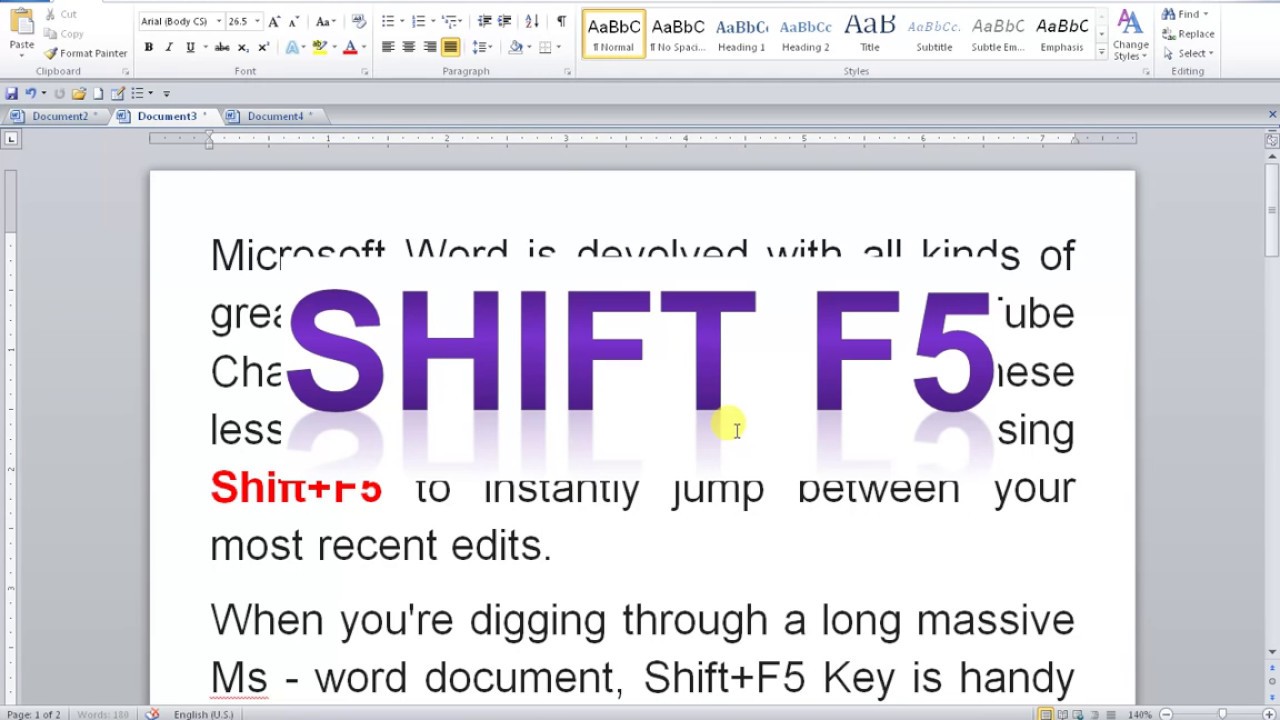The height and width of the screenshot is (720, 1280).
Task: Apply the yellow text highlight color
Action: click(320, 47)
